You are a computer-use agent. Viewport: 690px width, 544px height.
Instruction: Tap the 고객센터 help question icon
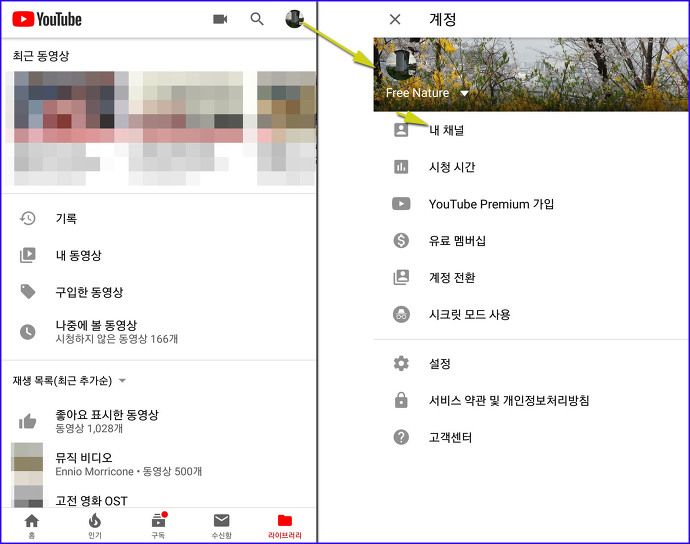pyautogui.click(x=401, y=437)
